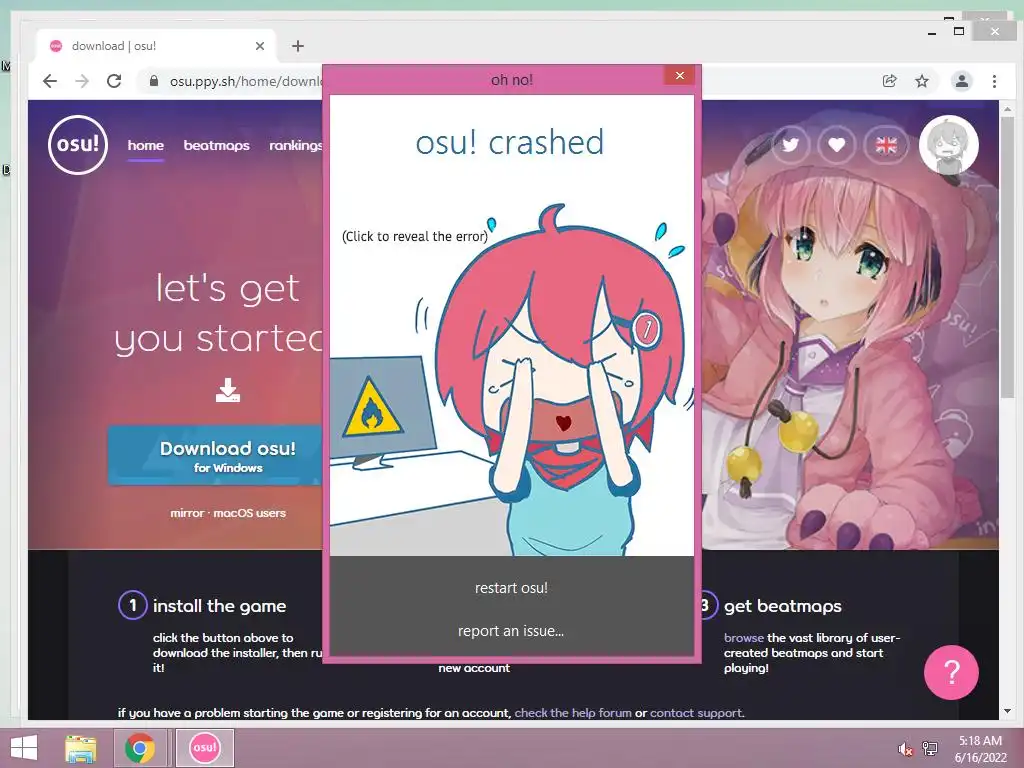Open the mirror download link
Image resolution: width=1024 pixels, height=768 pixels.
click(x=187, y=513)
